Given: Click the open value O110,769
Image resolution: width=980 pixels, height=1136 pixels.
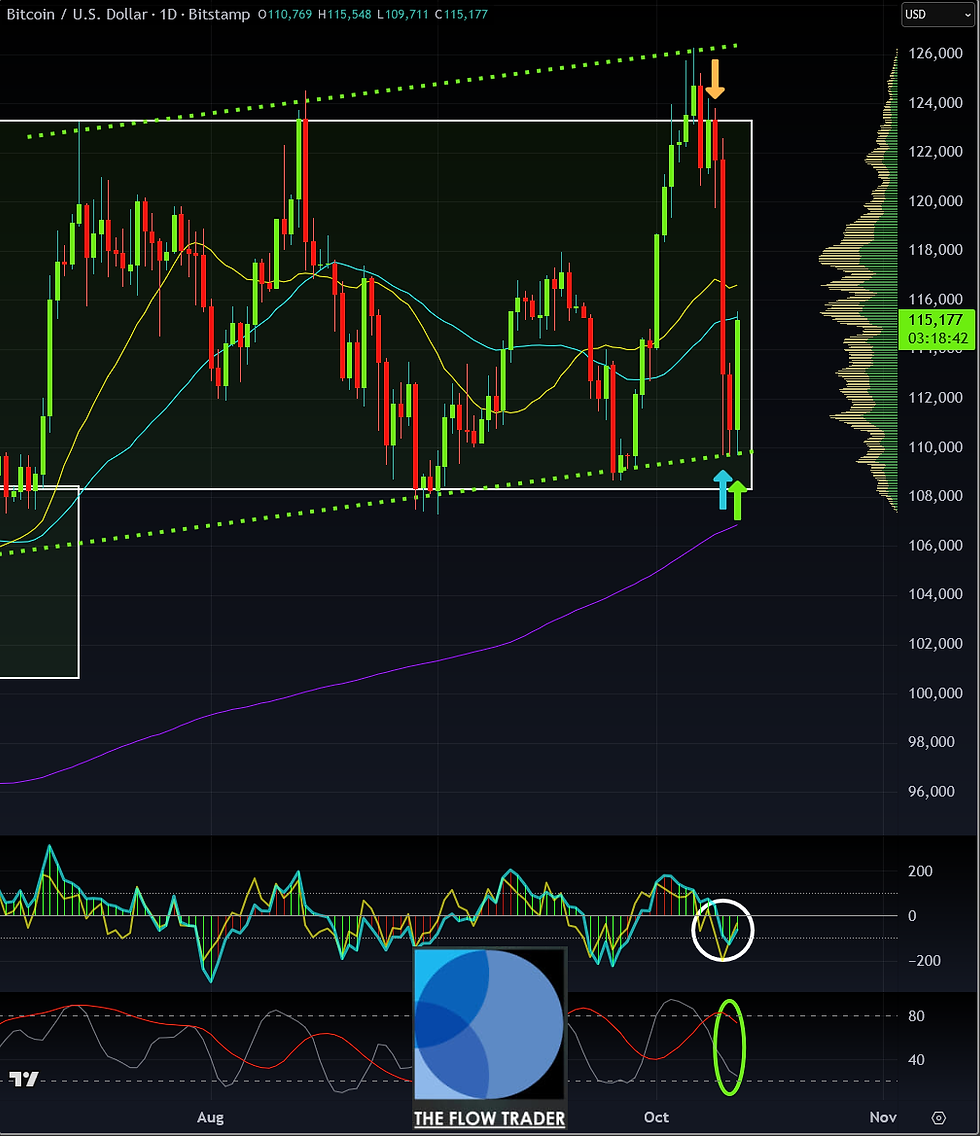Looking at the screenshot, I should tap(285, 14).
